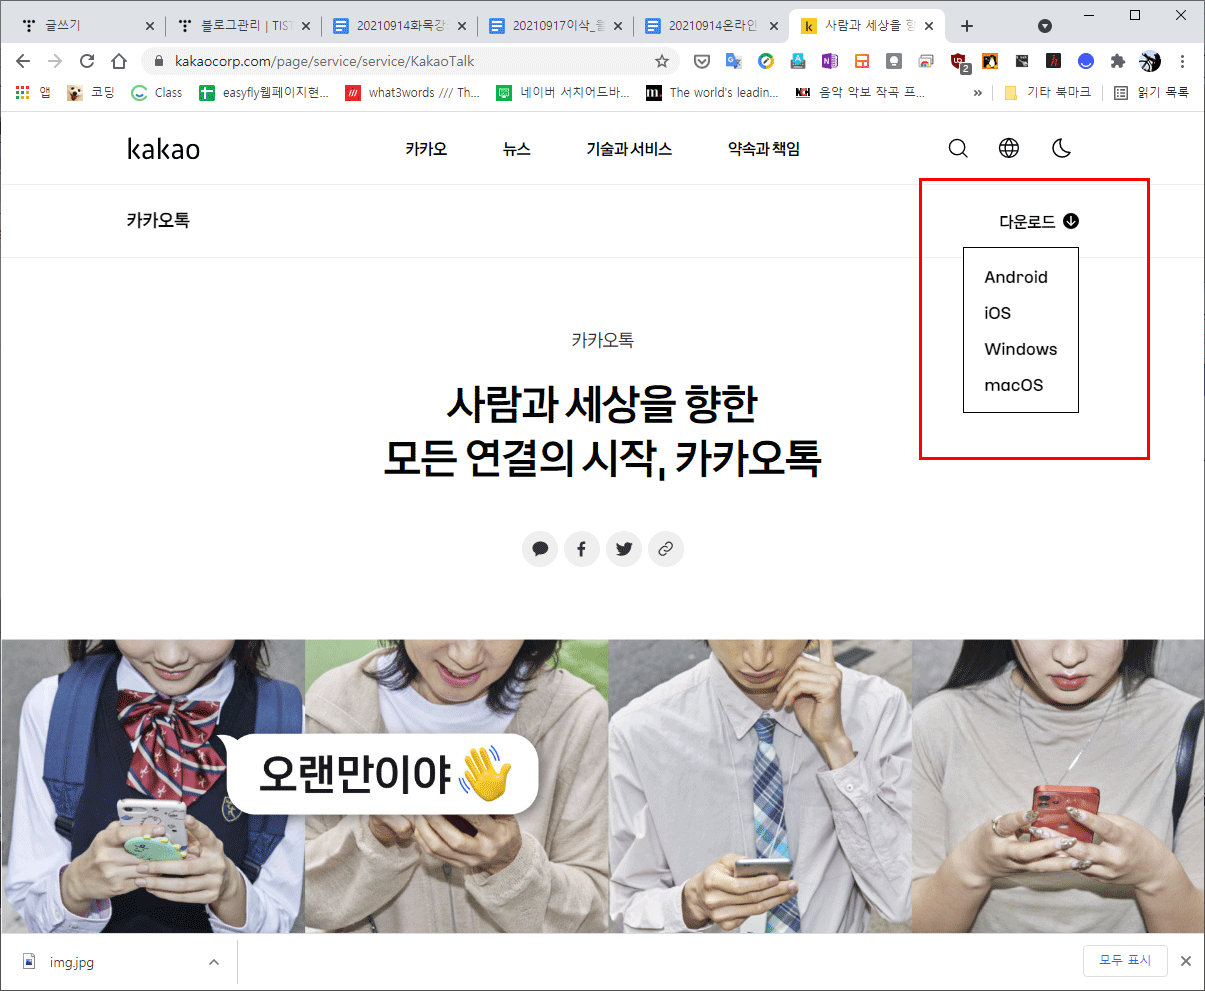This screenshot has width=1205, height=991.
Task: Open the Chrome profile avatar
Action: 1150,61
